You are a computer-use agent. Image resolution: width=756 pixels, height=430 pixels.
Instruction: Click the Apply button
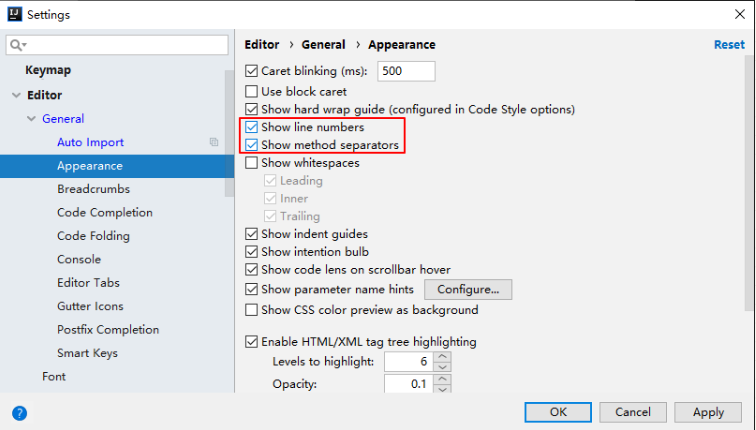click(708, 412)
